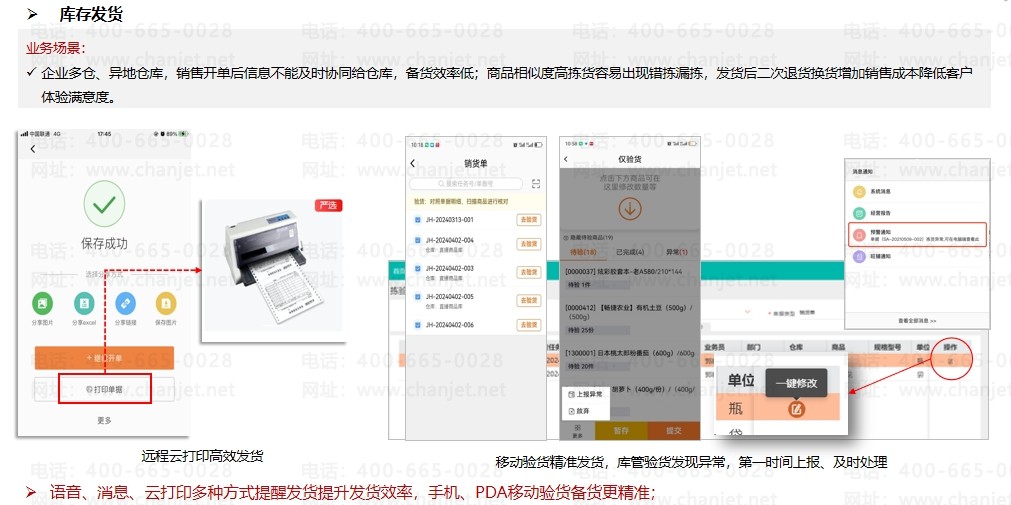Viewport: 1011px width, 505px height.
Task: Tap document icon of JH-20240402-004
Action: (x=418, y=240)
